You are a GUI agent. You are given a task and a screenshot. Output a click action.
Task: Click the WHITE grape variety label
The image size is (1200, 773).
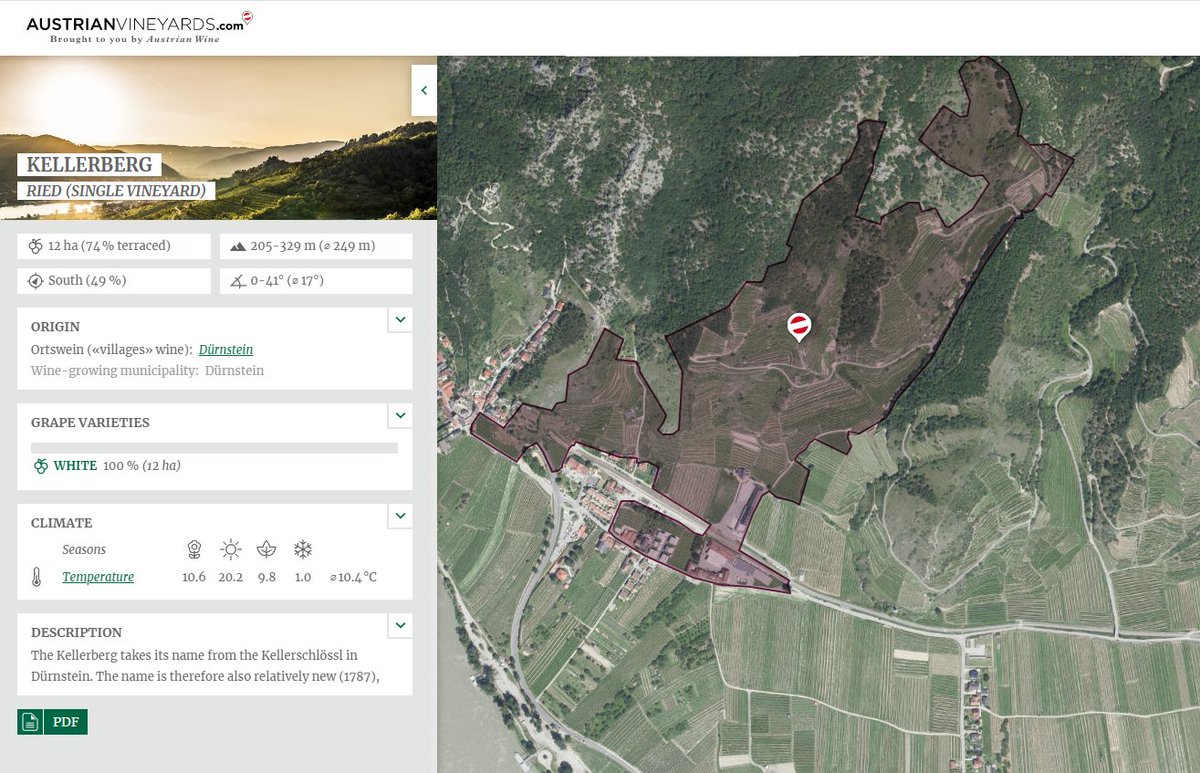pos(75,466)
